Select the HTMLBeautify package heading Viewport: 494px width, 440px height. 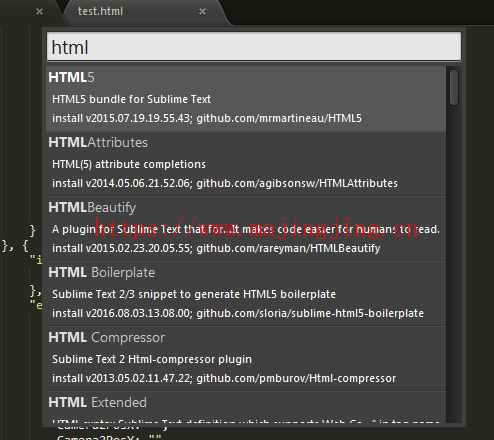point(92,208)
